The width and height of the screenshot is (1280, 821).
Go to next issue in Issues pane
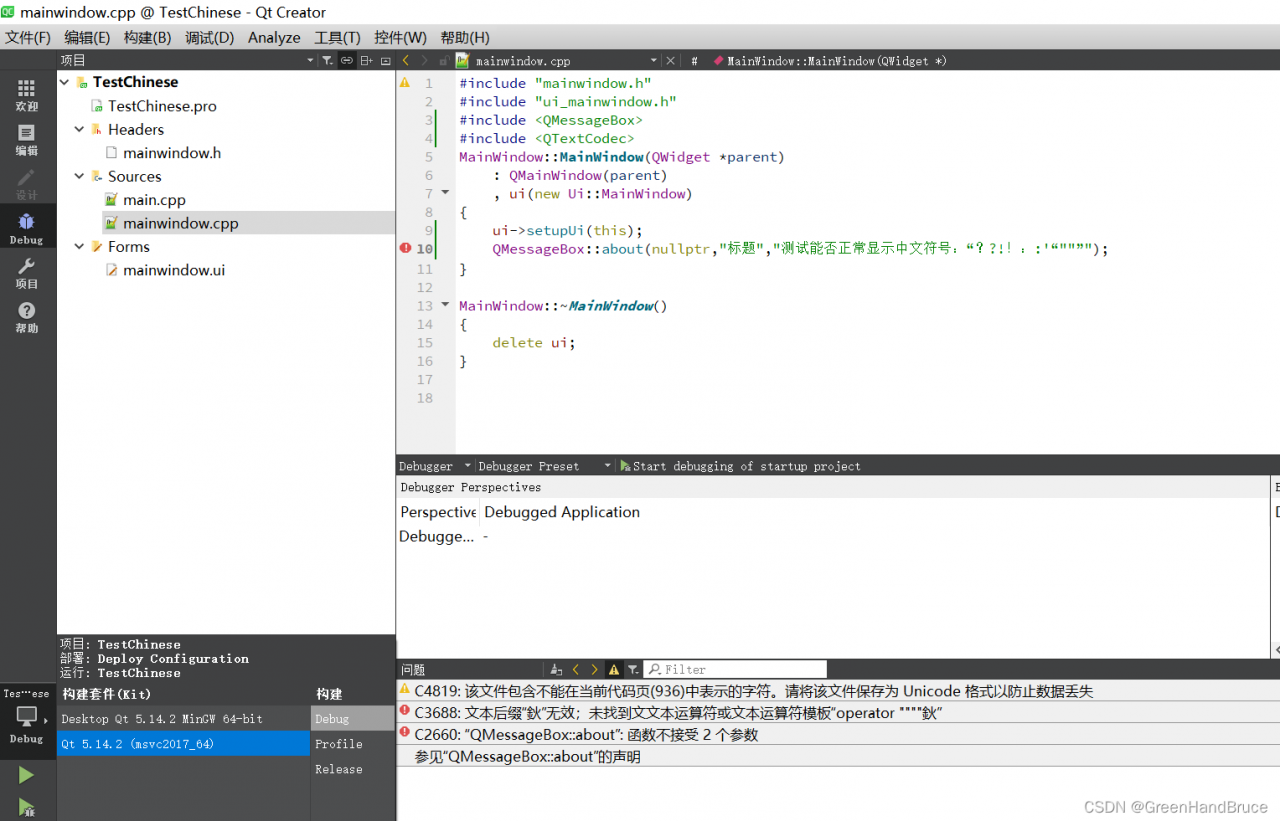595,669
